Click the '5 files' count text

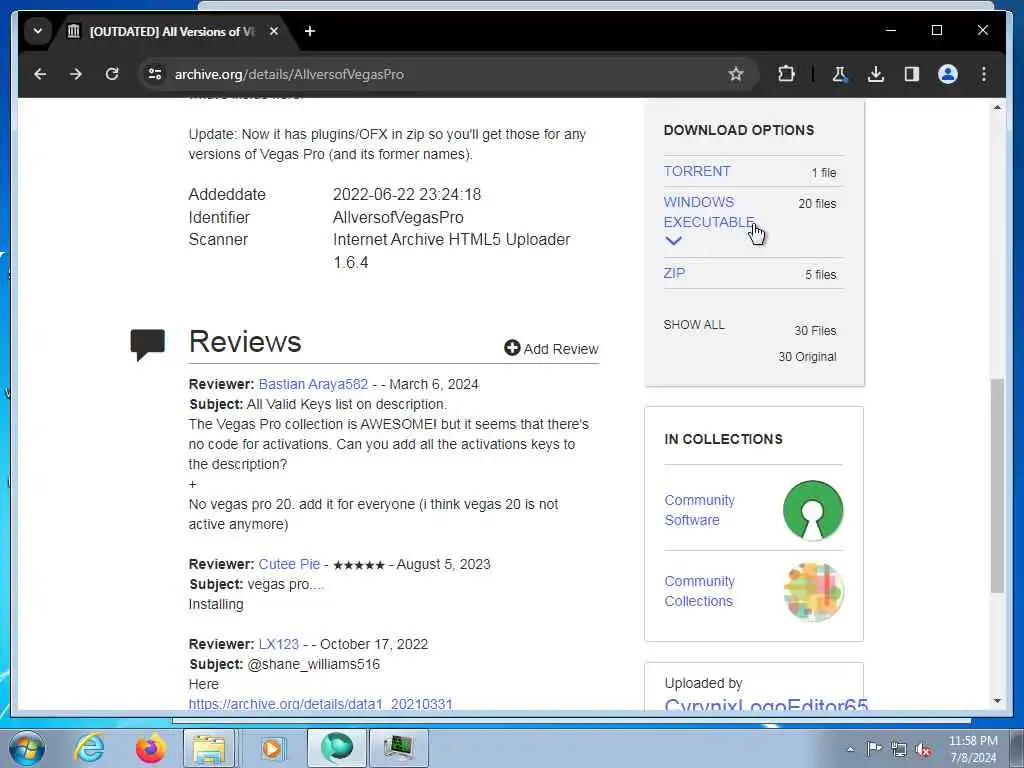(820, 275)
